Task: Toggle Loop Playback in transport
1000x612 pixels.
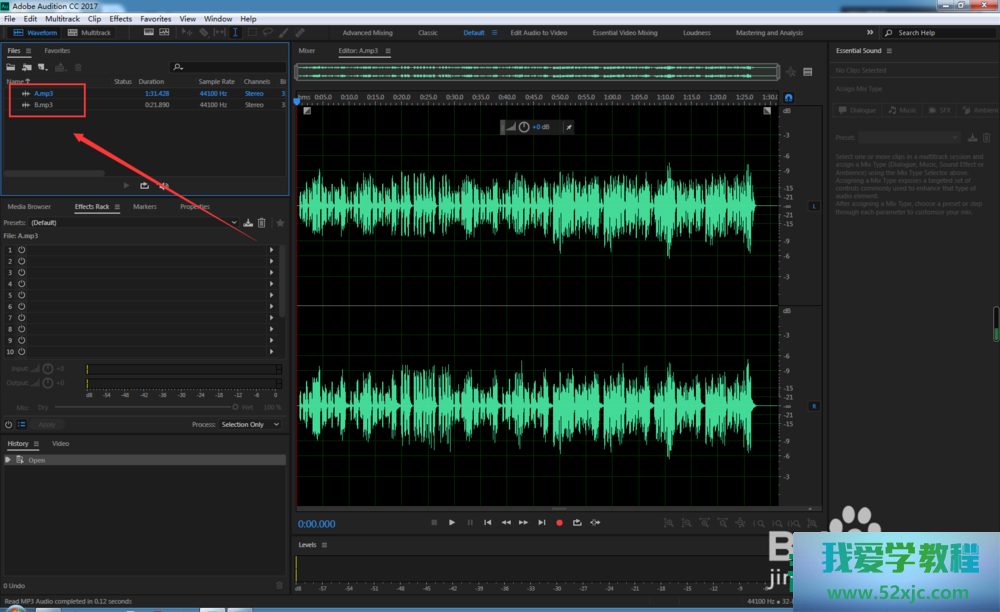Action: (577, 522)
